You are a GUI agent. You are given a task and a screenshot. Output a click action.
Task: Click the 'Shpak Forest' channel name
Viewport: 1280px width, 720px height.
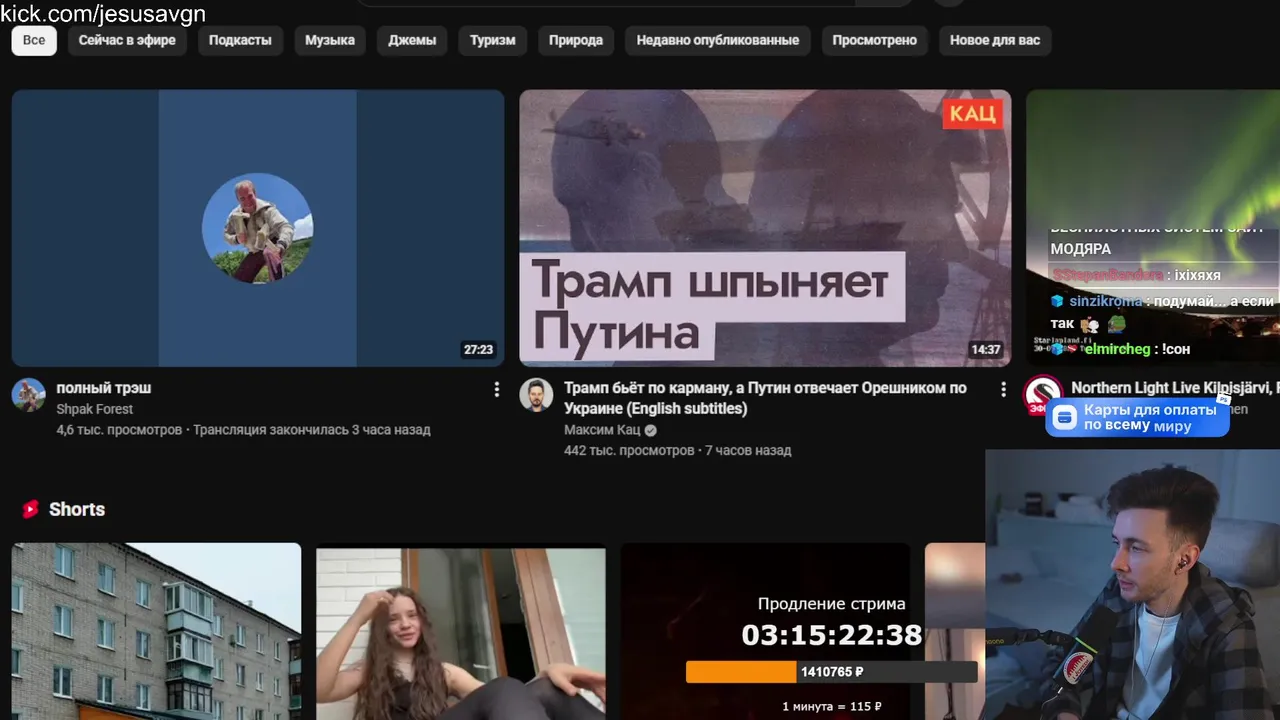94,409
